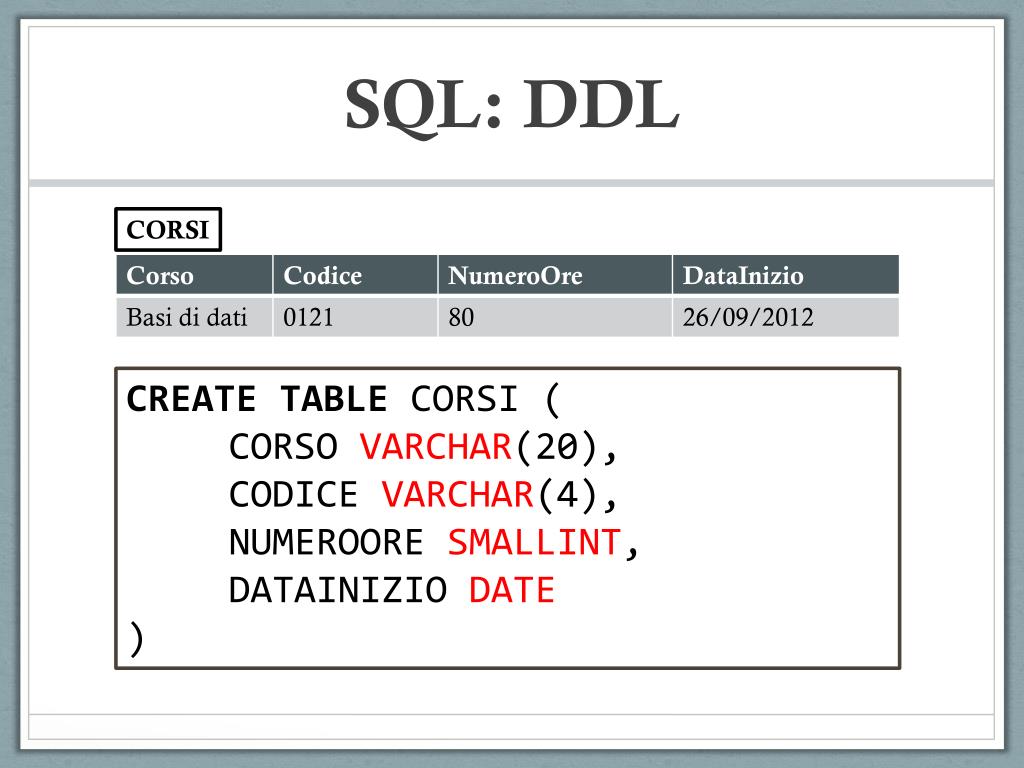1024x768 pixels.
Task: Click the DATAINIZIO field name
Action: coord(338,590)
